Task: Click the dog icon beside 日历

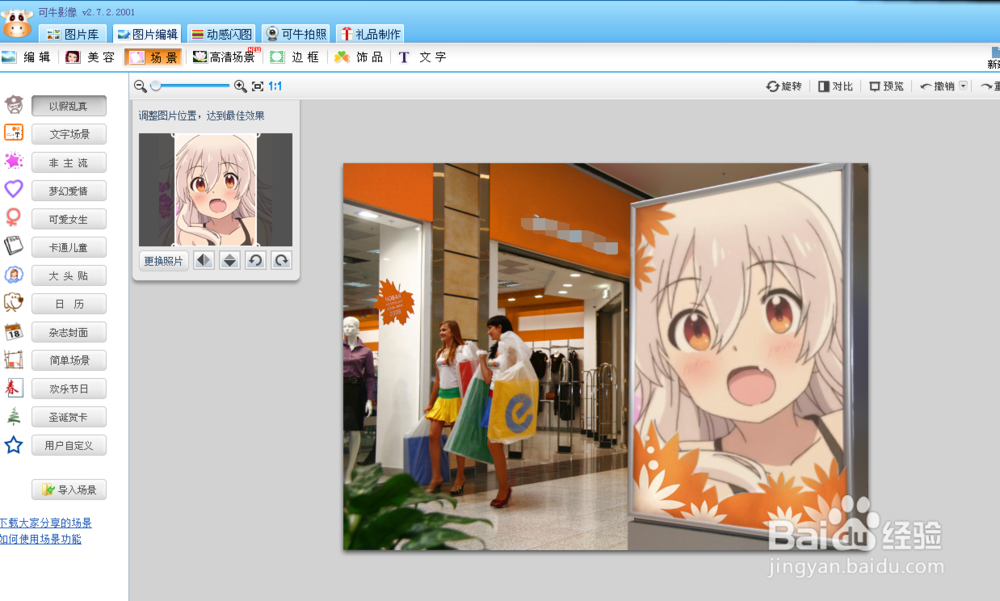Action: point(13,302)
